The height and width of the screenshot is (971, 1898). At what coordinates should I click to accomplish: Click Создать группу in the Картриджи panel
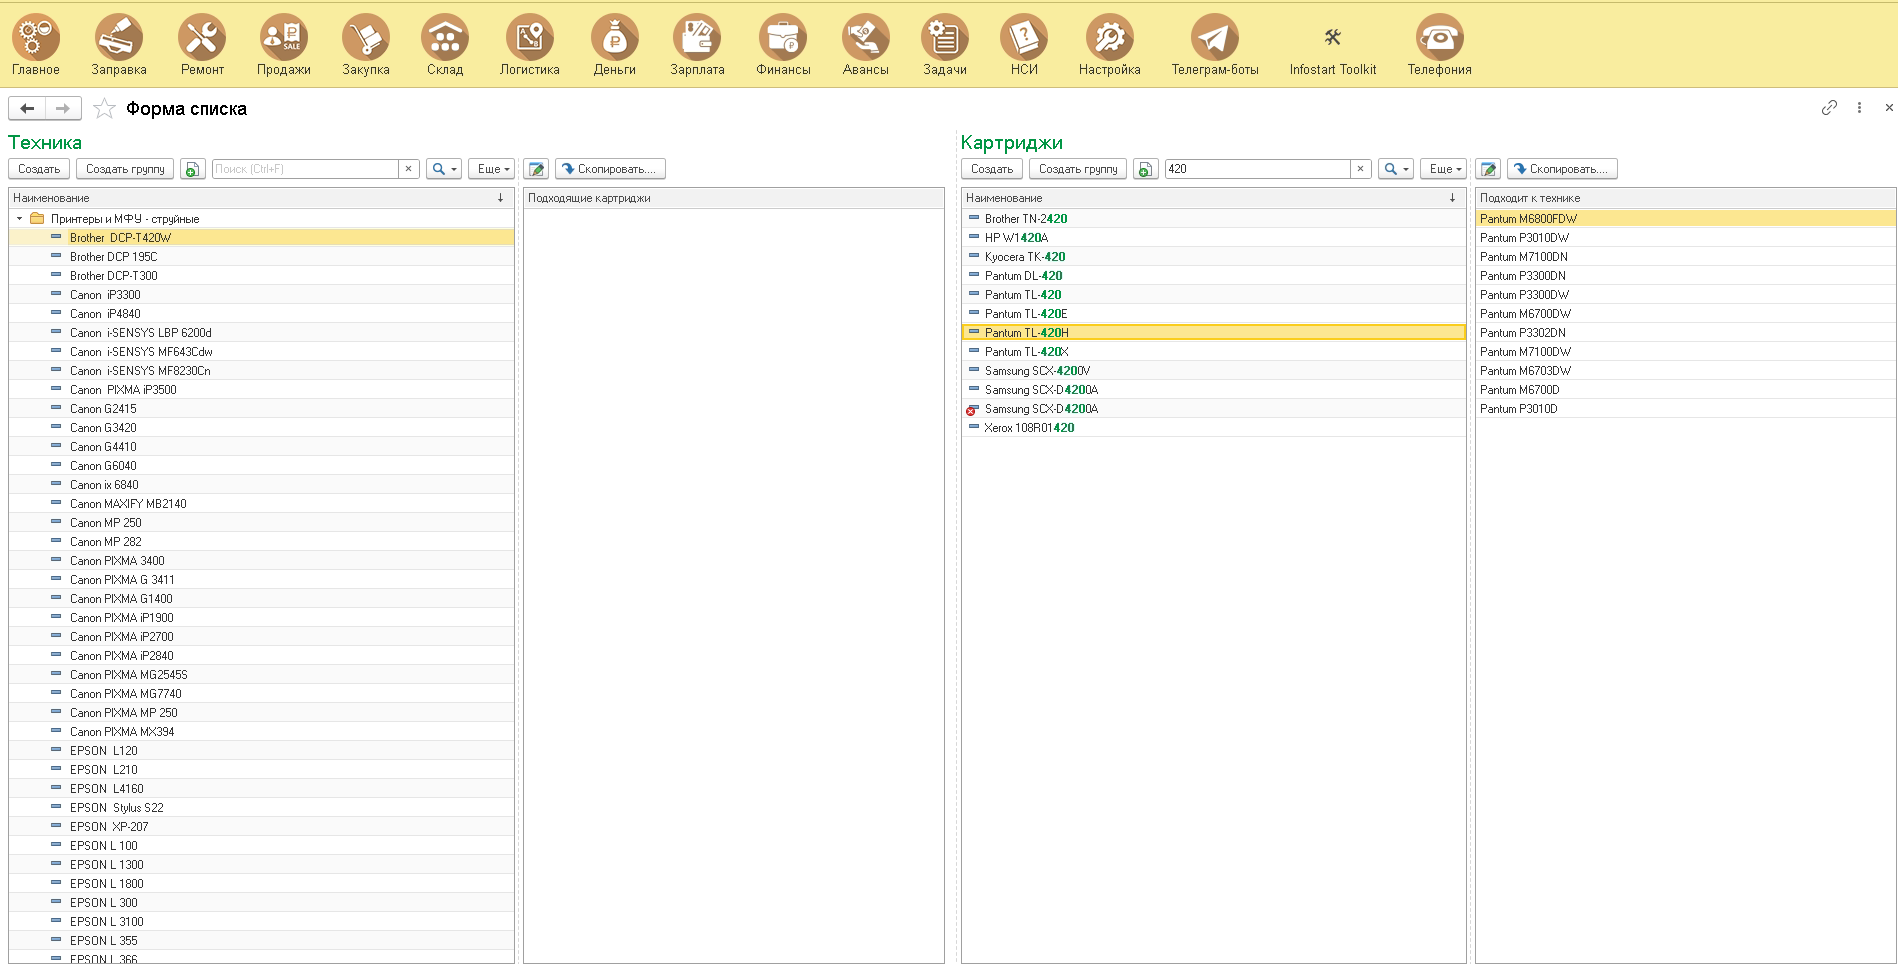pos(1078,169)
